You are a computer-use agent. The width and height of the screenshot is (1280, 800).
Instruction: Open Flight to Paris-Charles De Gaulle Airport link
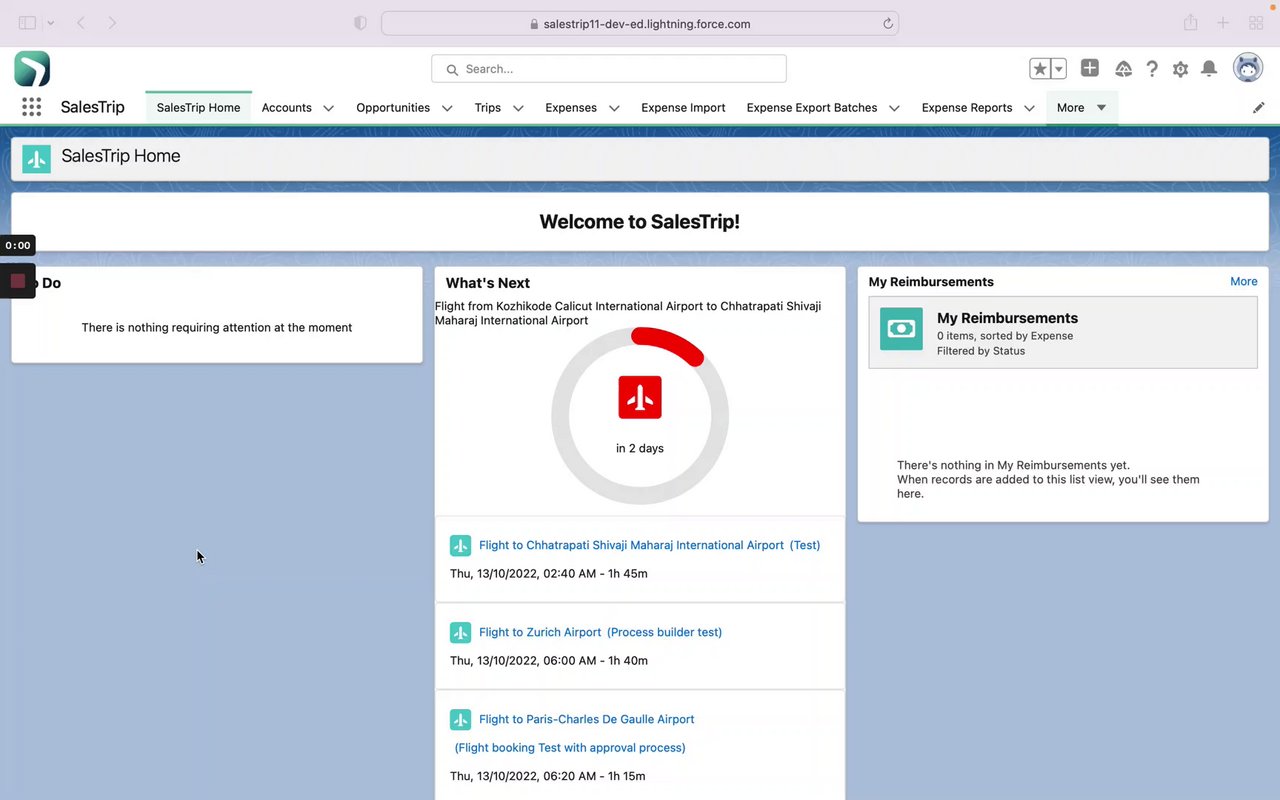click(x=586, y=719)
